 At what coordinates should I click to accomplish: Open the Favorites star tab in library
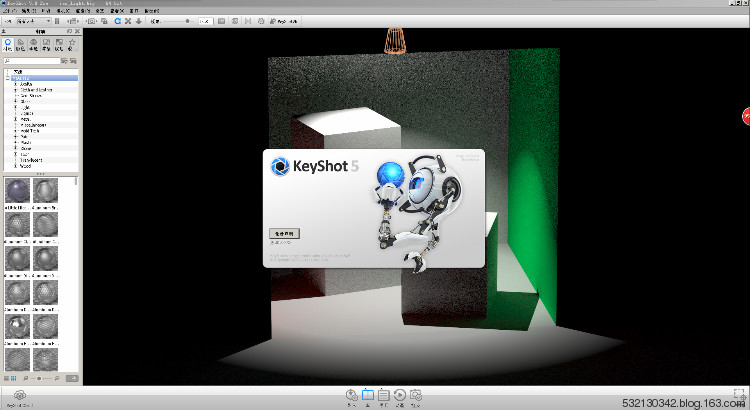72,44
